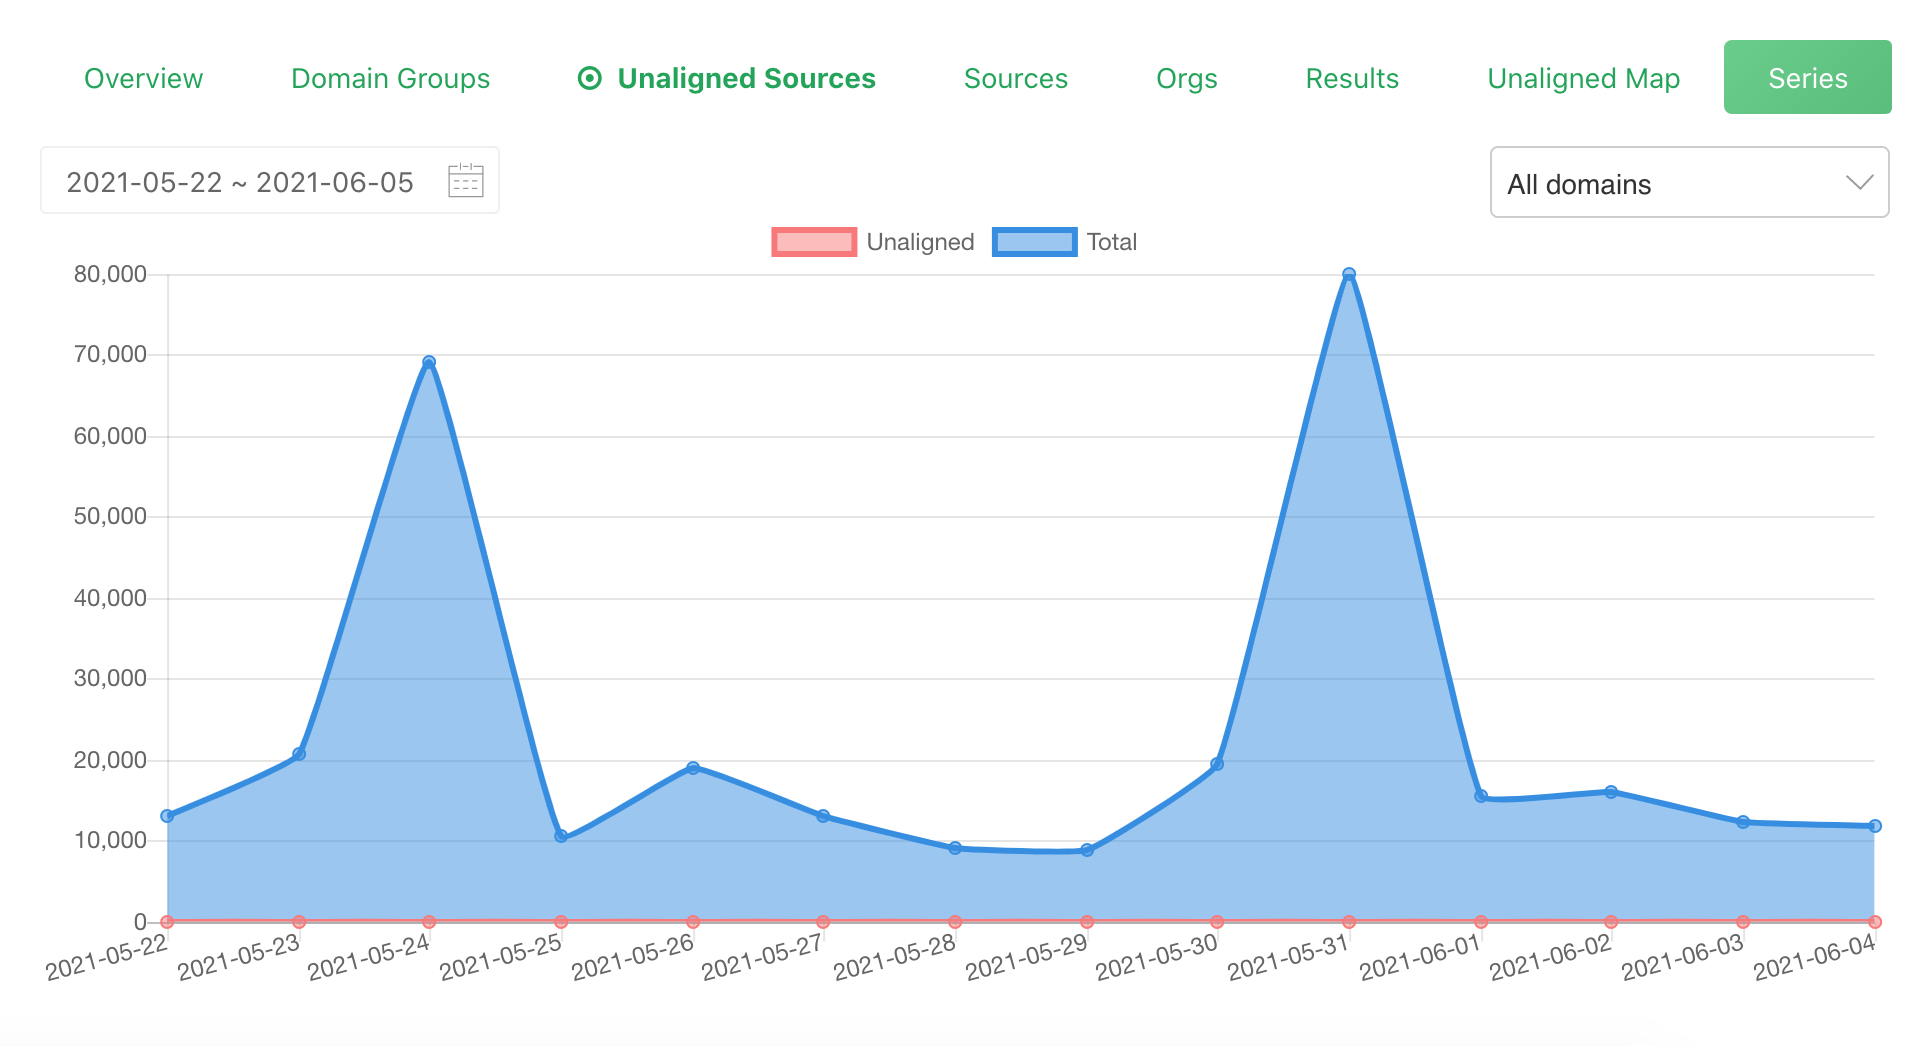Image resolution: width=1932 pixels, height=1046 pixels.
Task: Click the Unaligned point on 2021-06-02
Action: [1611, 921]
